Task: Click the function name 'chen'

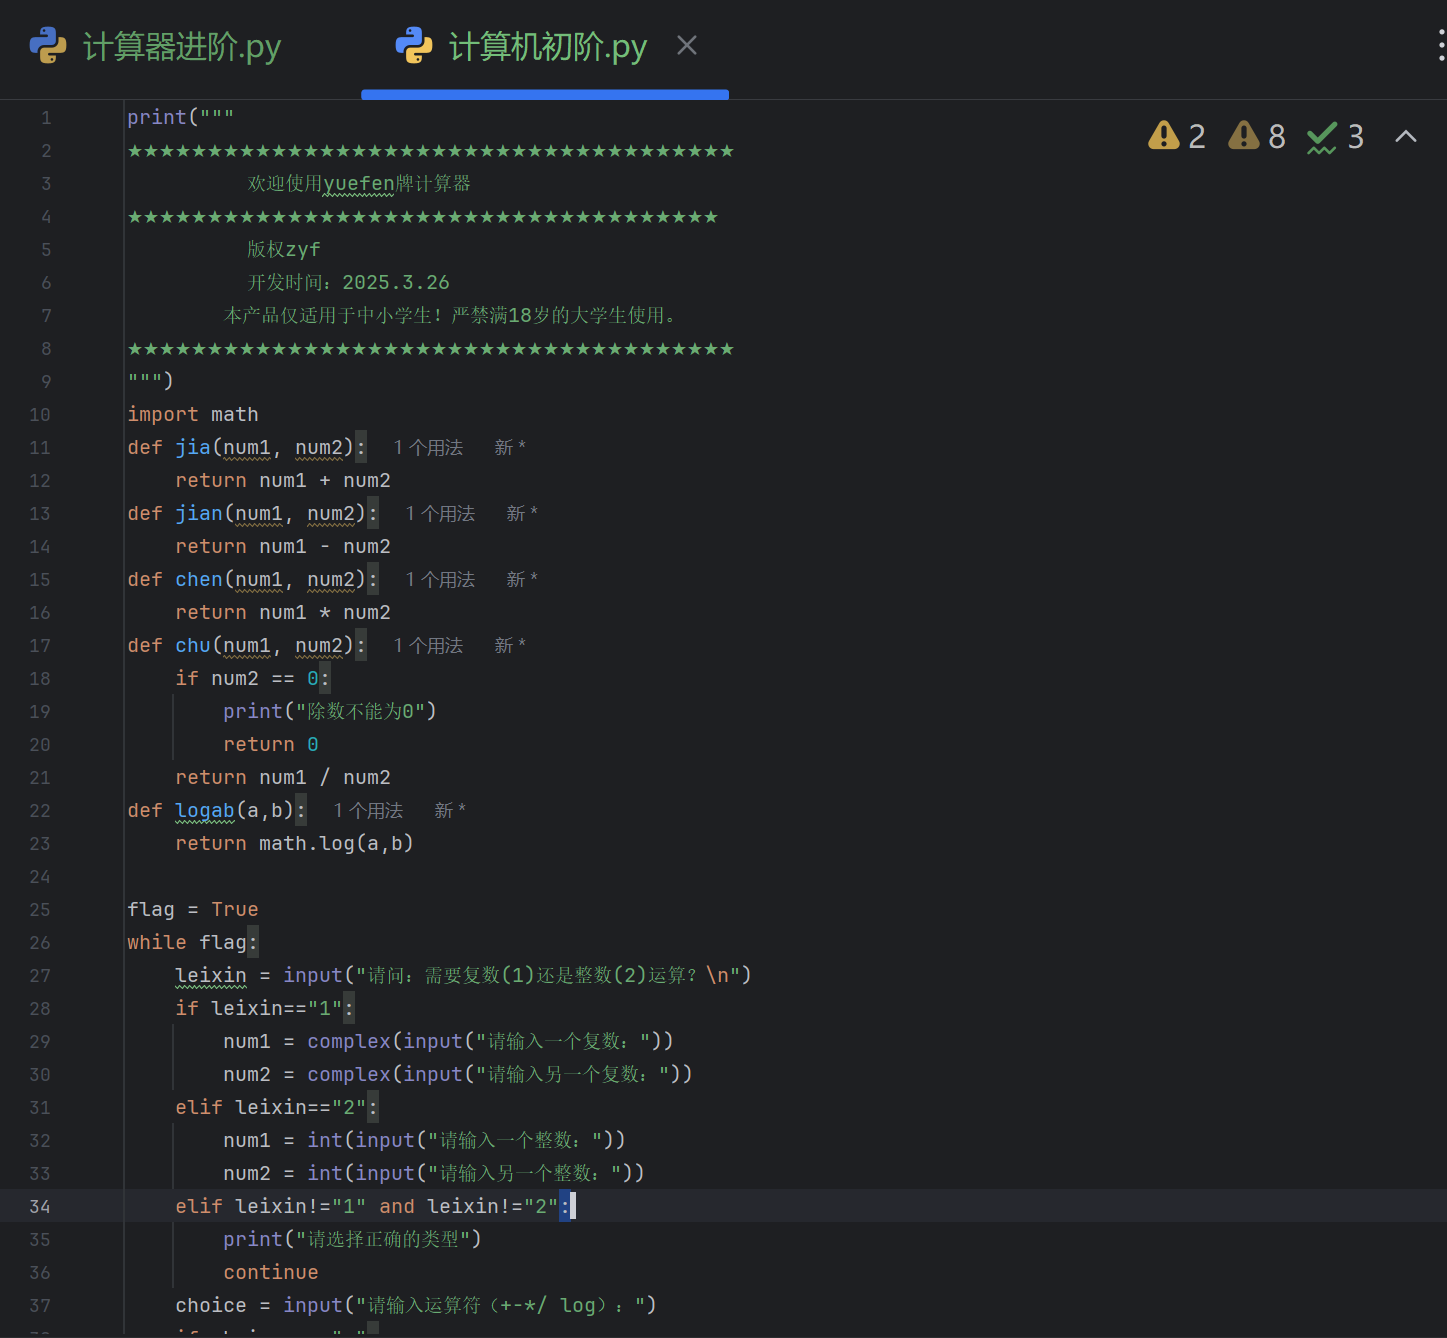Action: pos(199,579)
